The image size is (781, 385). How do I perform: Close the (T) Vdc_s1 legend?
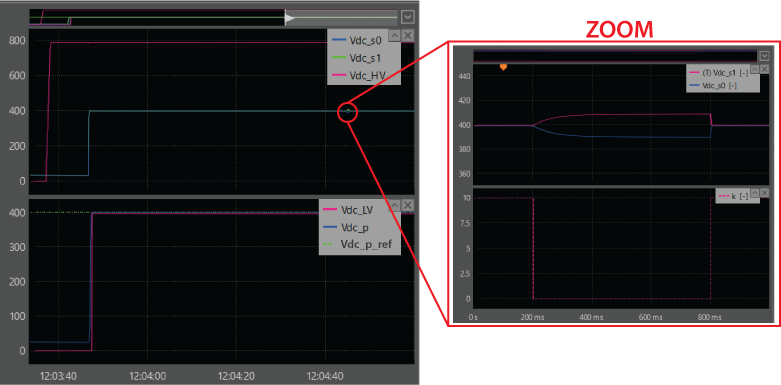(x=765, y=69)
